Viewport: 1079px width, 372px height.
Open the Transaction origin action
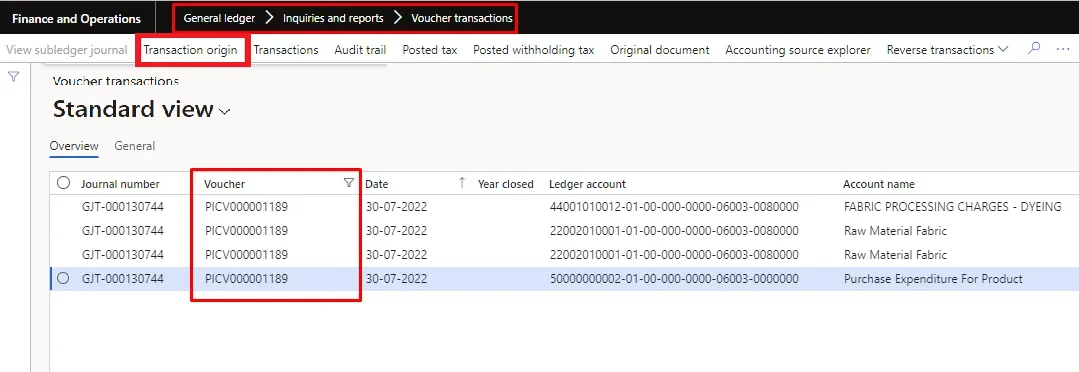pyautogui.click(x=191, y=50)
